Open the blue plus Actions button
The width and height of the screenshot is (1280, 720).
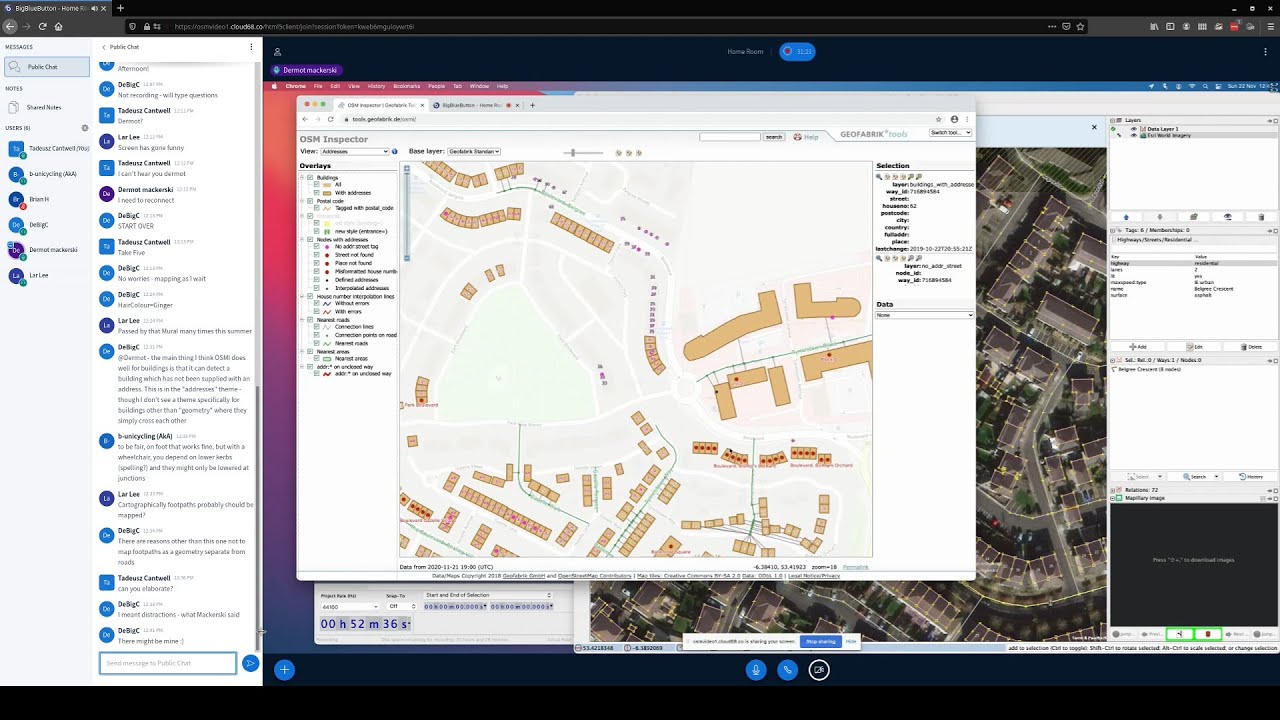pyautogui.click(x=284, y=670)
